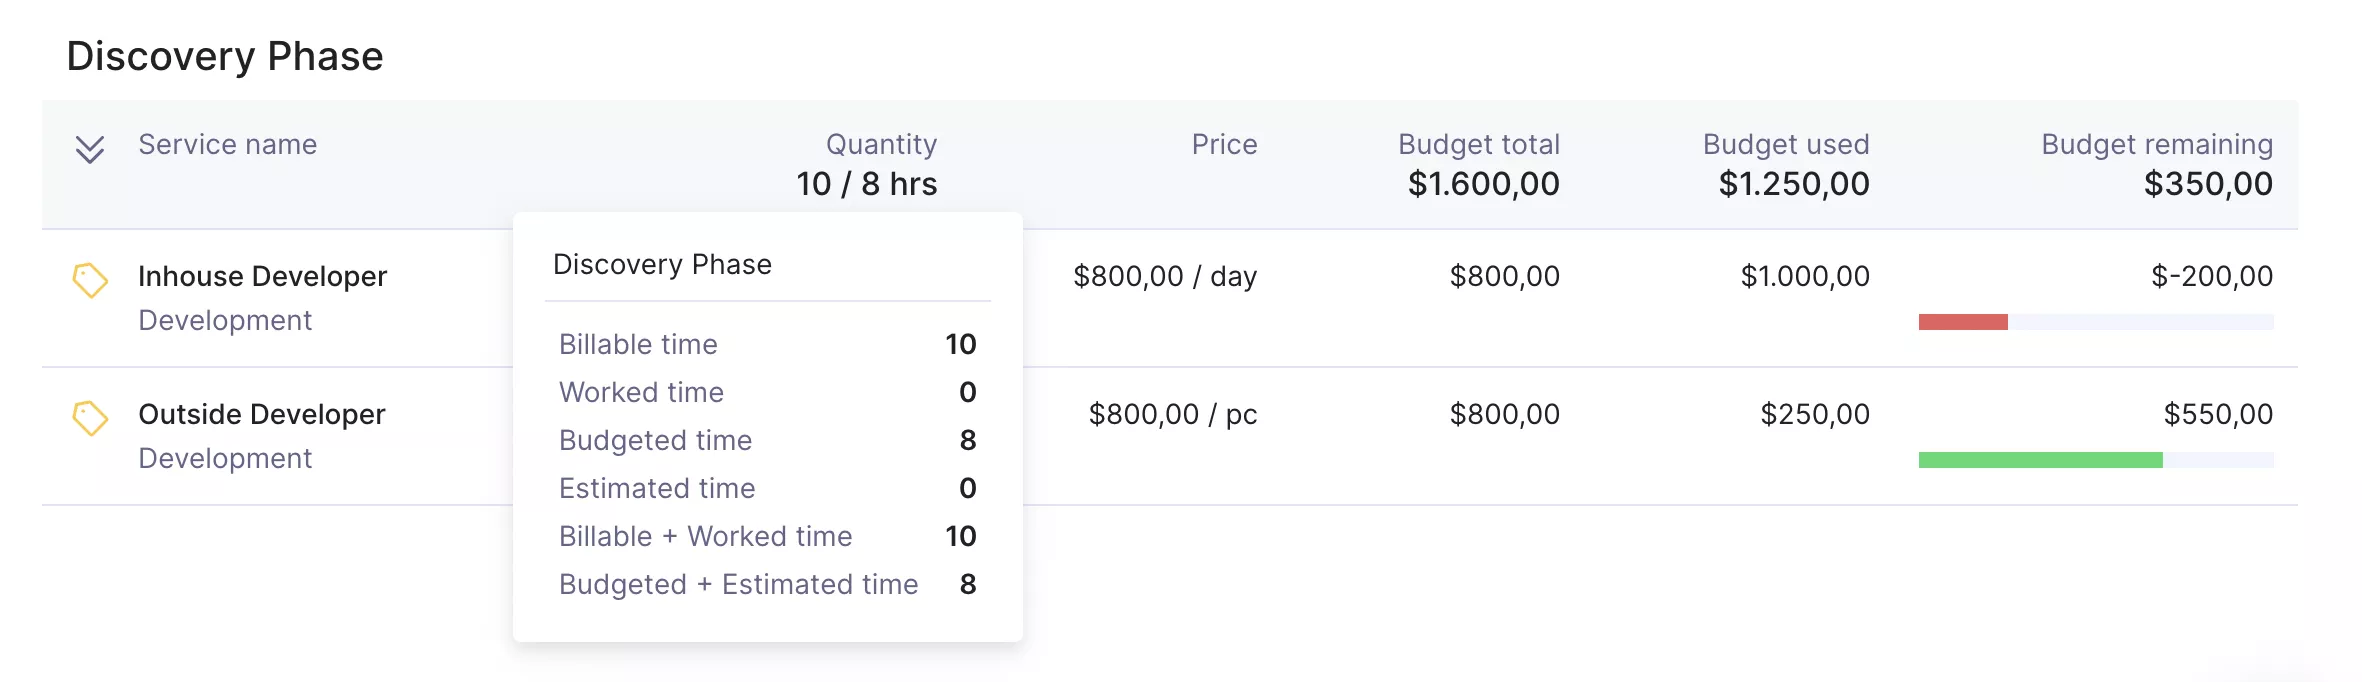Open the Inhouse Developer service
Screen dimensions: 2362x682
[x=262, y=276]
